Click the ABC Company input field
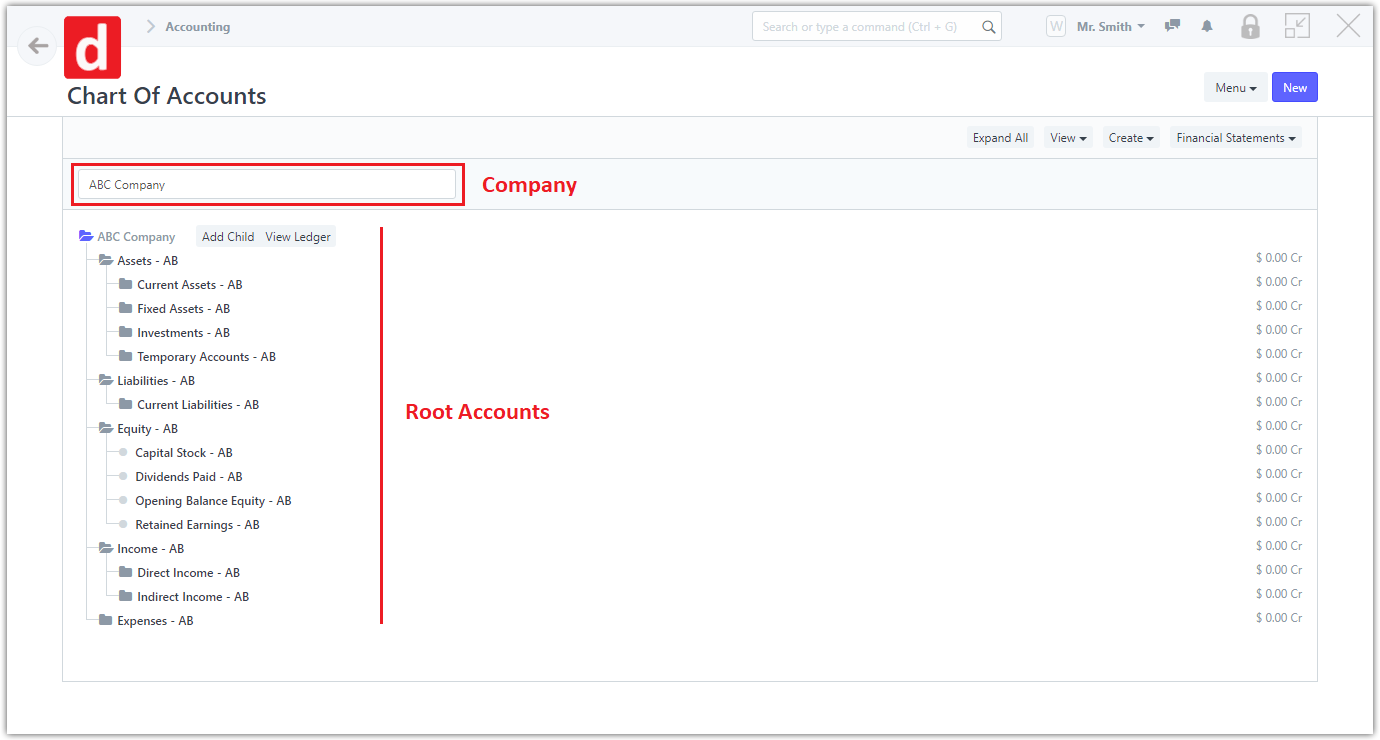 click(267, 185)
